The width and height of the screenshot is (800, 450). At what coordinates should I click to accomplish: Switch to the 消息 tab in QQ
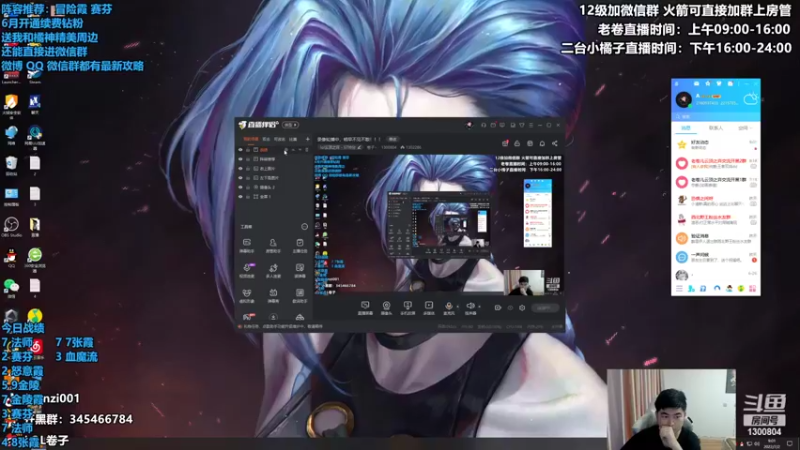686,128
